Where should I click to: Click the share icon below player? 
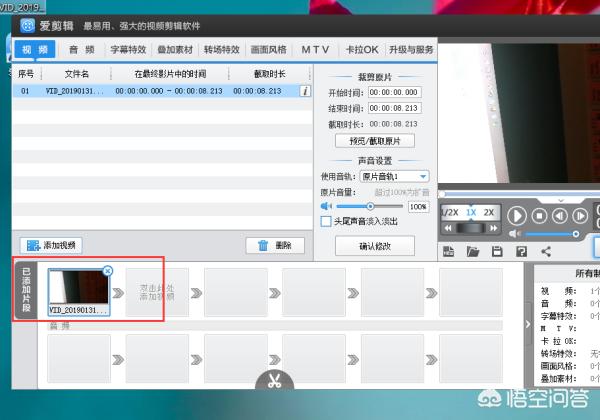pyautogui.click(x=546, y=251)
